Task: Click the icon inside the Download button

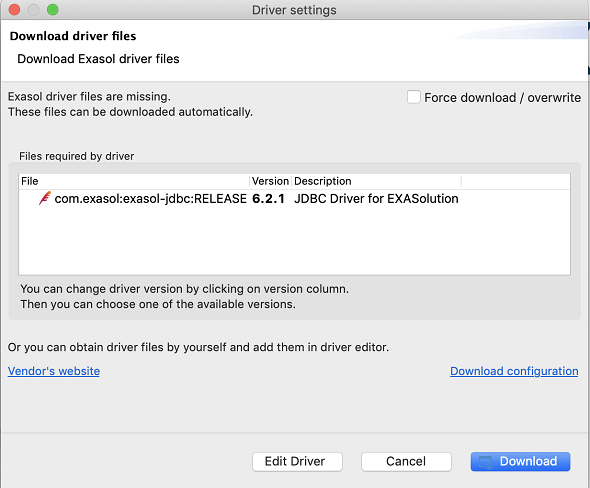Action: (x=485, y=462)
